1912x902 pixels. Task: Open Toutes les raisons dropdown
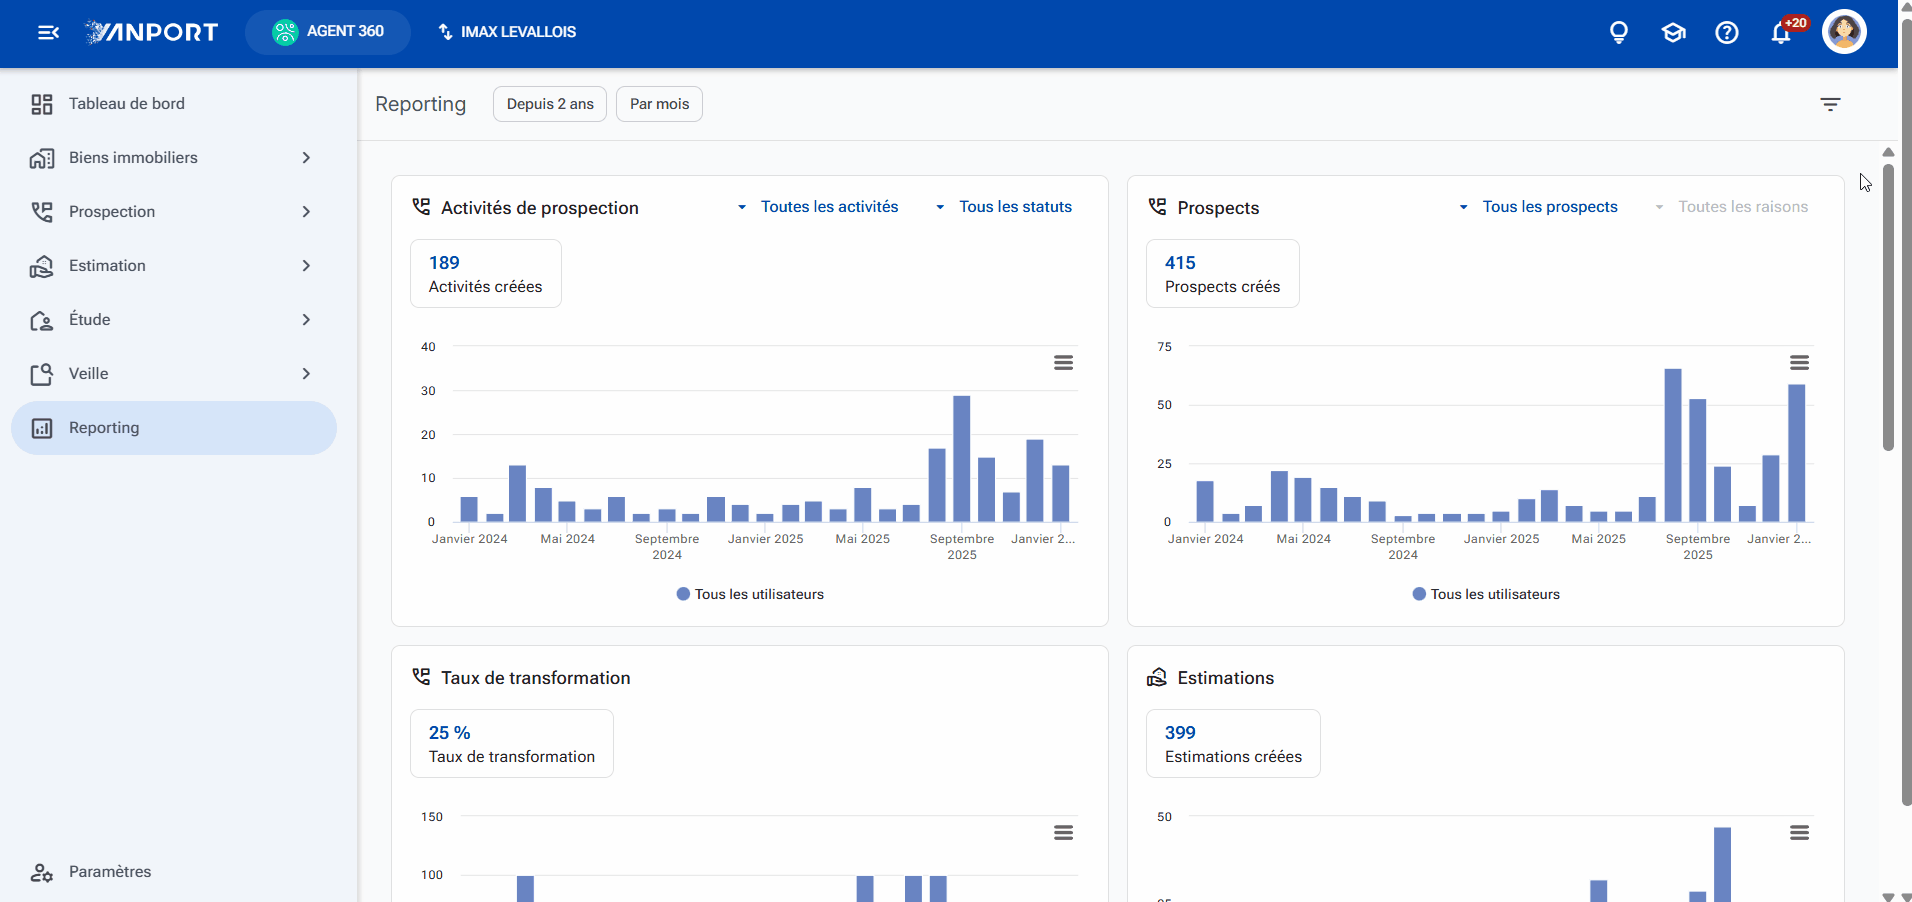[x=1731, y=207]
